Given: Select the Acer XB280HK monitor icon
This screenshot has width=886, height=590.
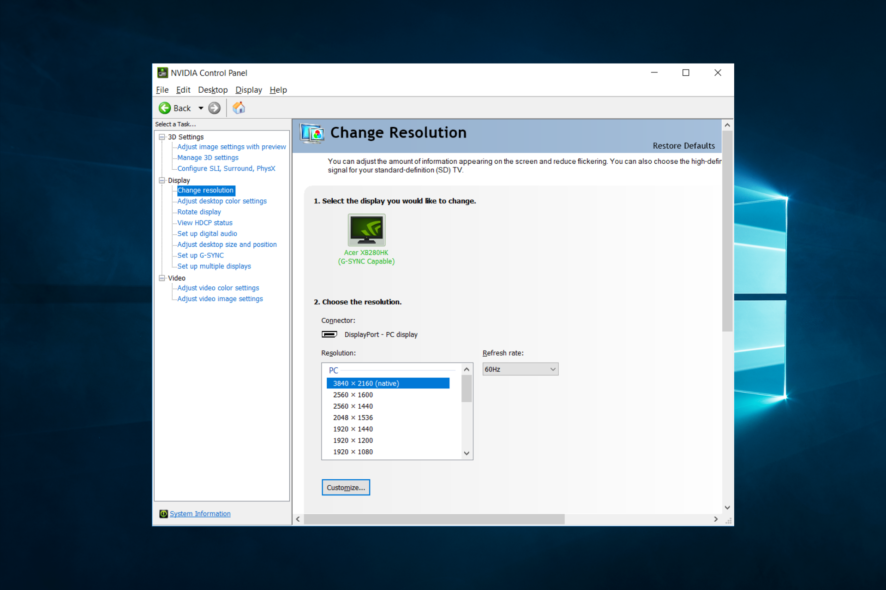Looking at the screenshot, I should pyautogui.click(x=367, y=230).
